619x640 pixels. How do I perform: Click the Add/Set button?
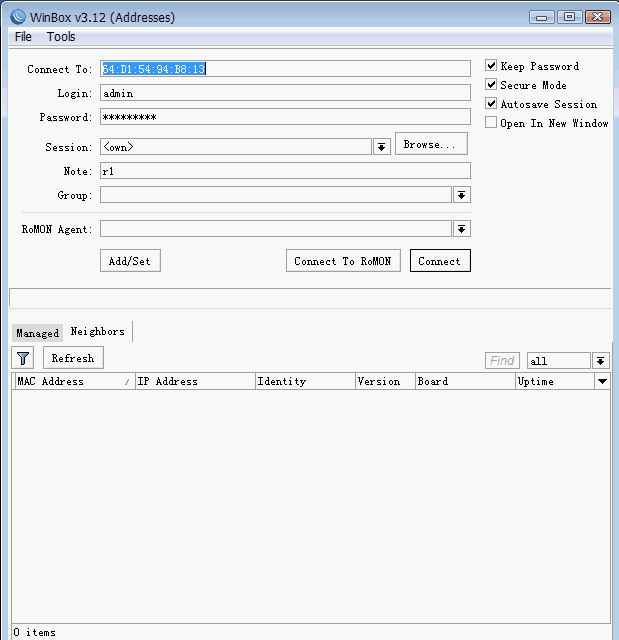[x=130, y=261]
